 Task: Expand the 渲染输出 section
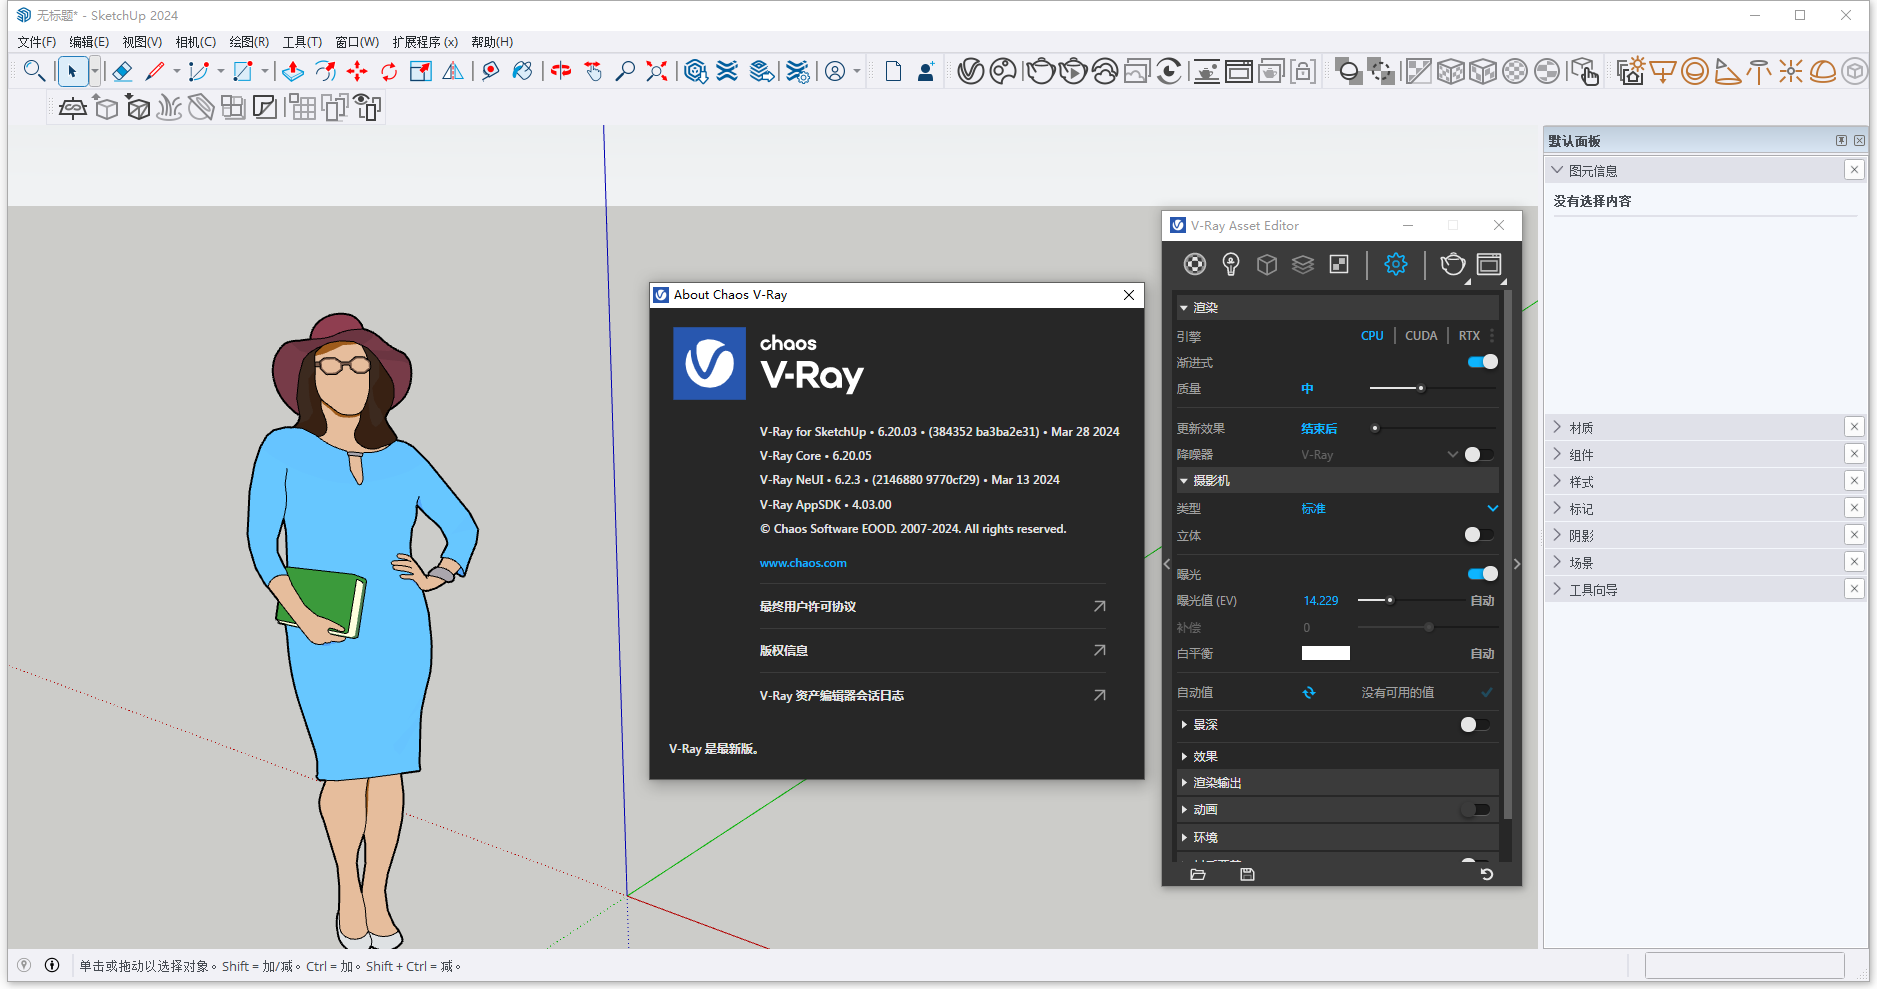pyautogui.click(x=1336, y=783)
